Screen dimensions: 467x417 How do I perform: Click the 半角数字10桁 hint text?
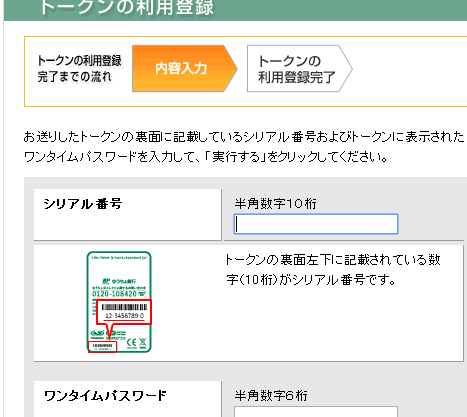tap(275, 203)
